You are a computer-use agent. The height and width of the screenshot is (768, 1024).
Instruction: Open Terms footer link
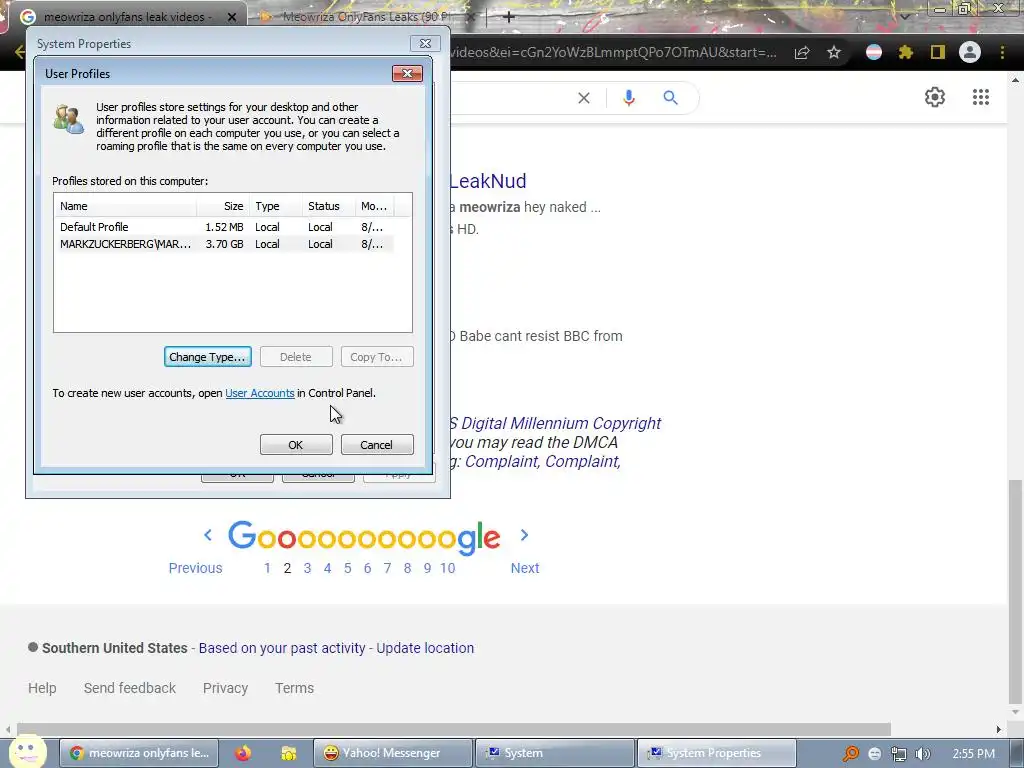(294, 688)
